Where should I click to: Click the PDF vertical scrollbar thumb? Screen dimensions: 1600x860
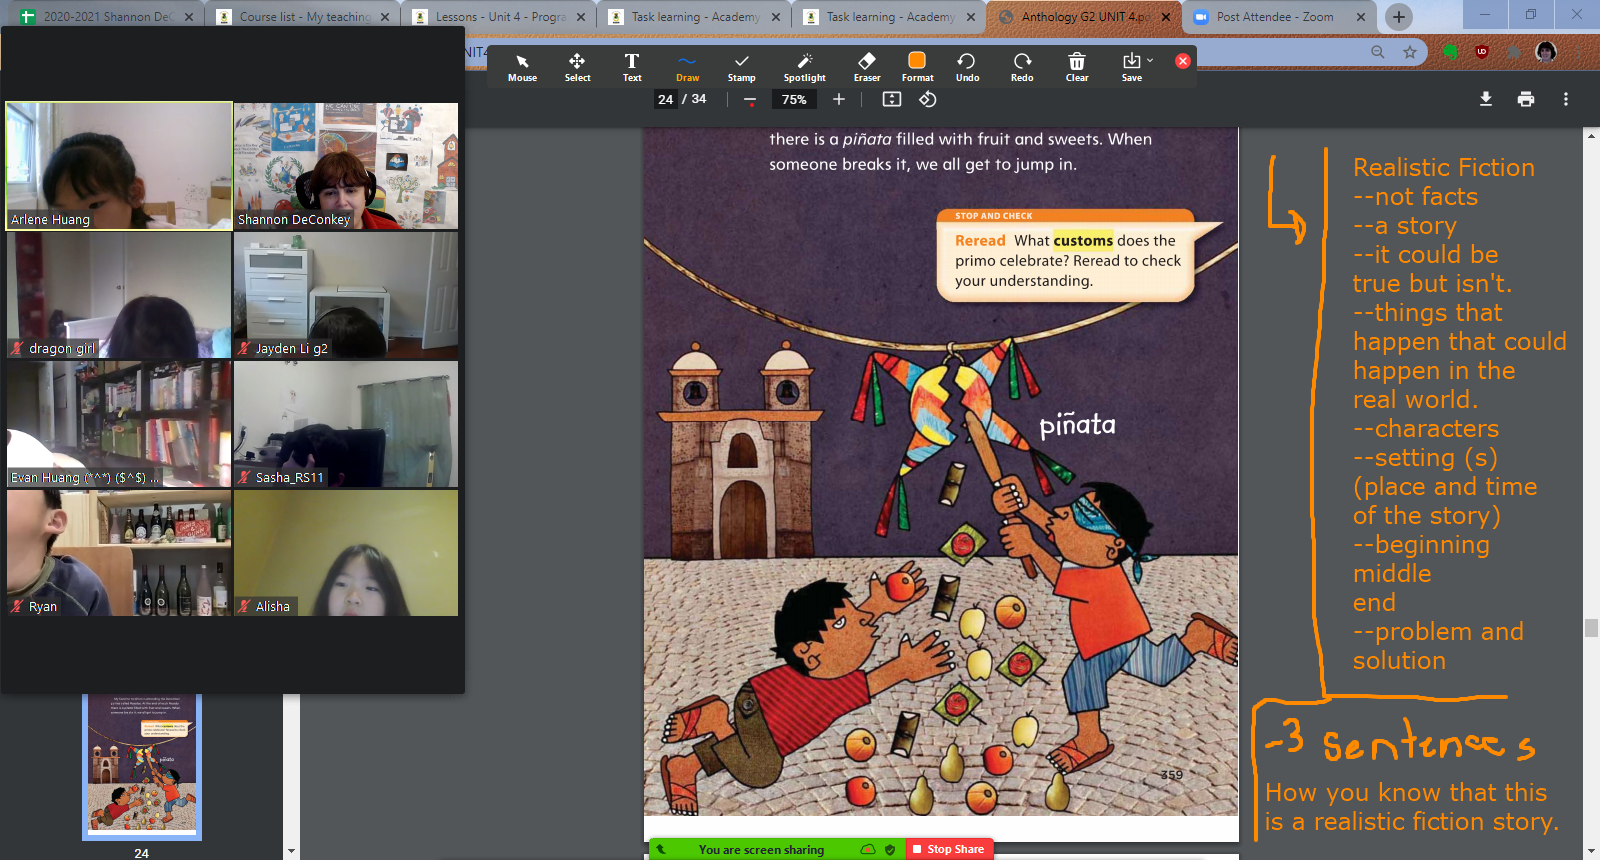(1591, 628)
